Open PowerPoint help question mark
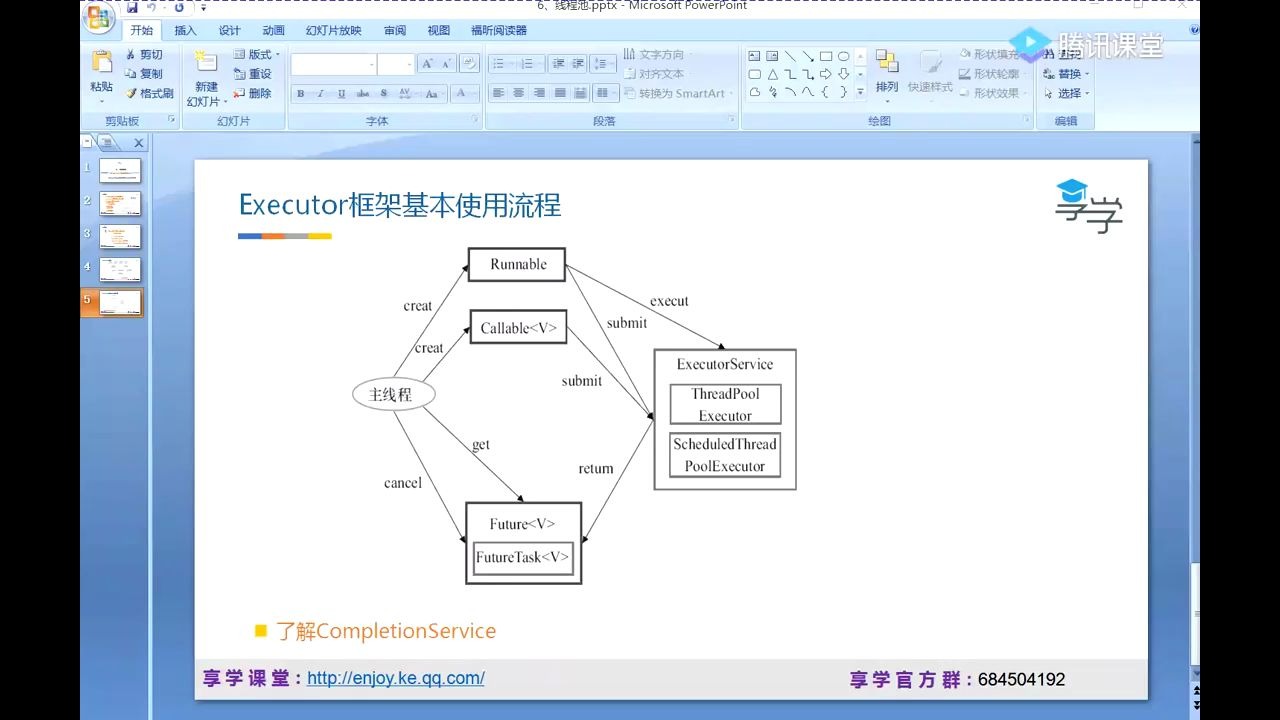The image size is (1280, 720). [x=1194, y=31]
